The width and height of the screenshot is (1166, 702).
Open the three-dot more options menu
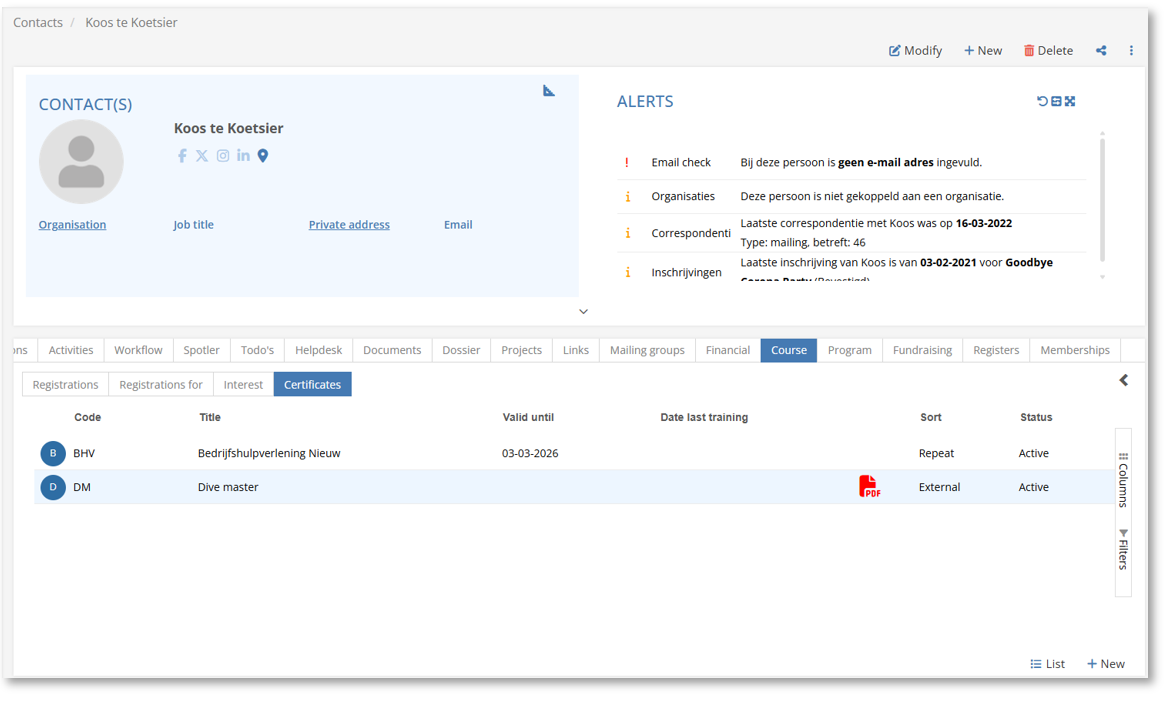tap(1131, 51)
